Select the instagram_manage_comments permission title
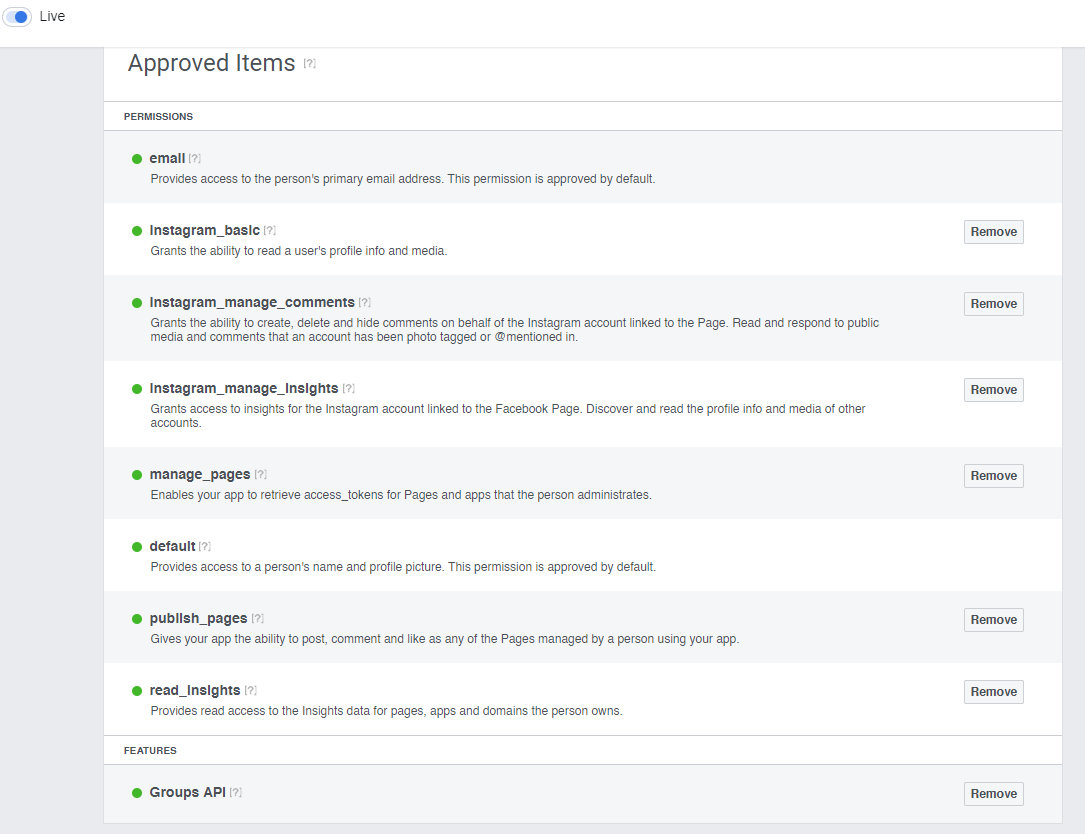The image size is (1085, 834). (x=252, y=302)
